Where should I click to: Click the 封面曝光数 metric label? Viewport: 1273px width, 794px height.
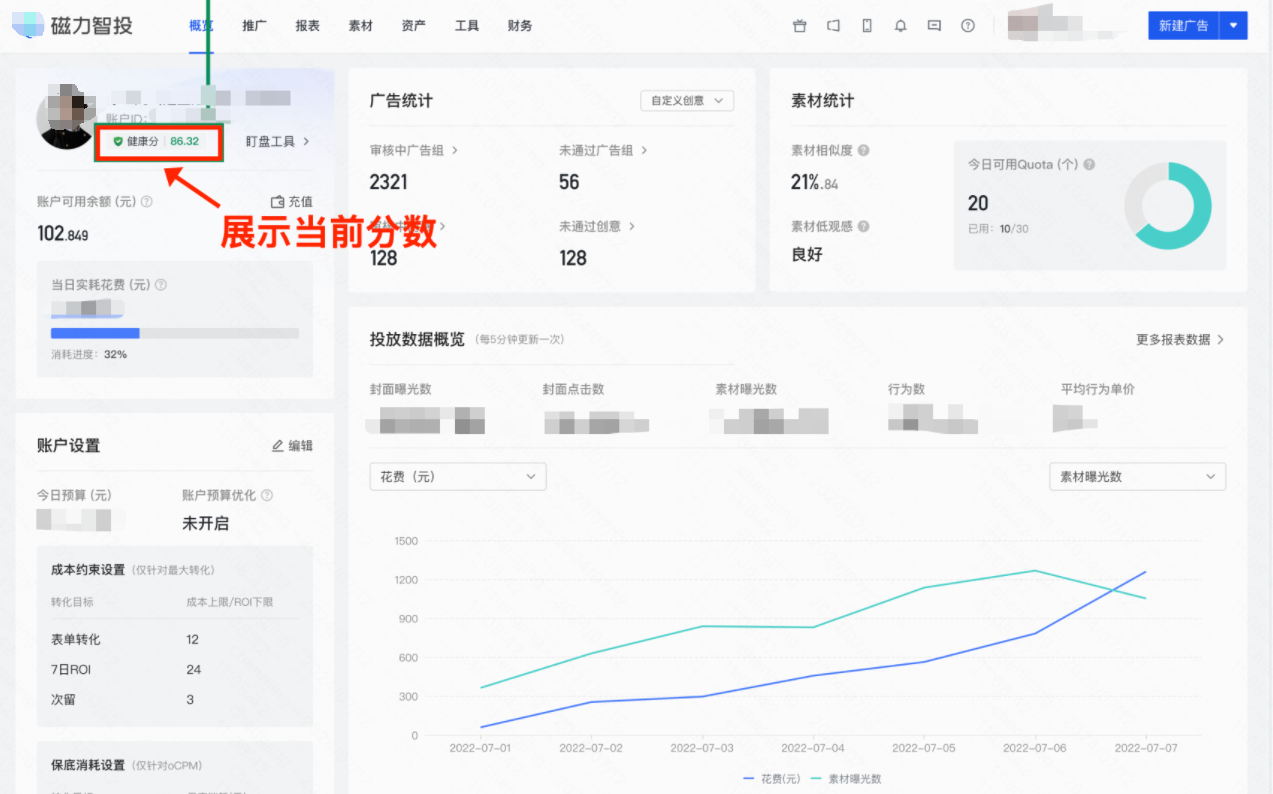(x=400, y=389)
